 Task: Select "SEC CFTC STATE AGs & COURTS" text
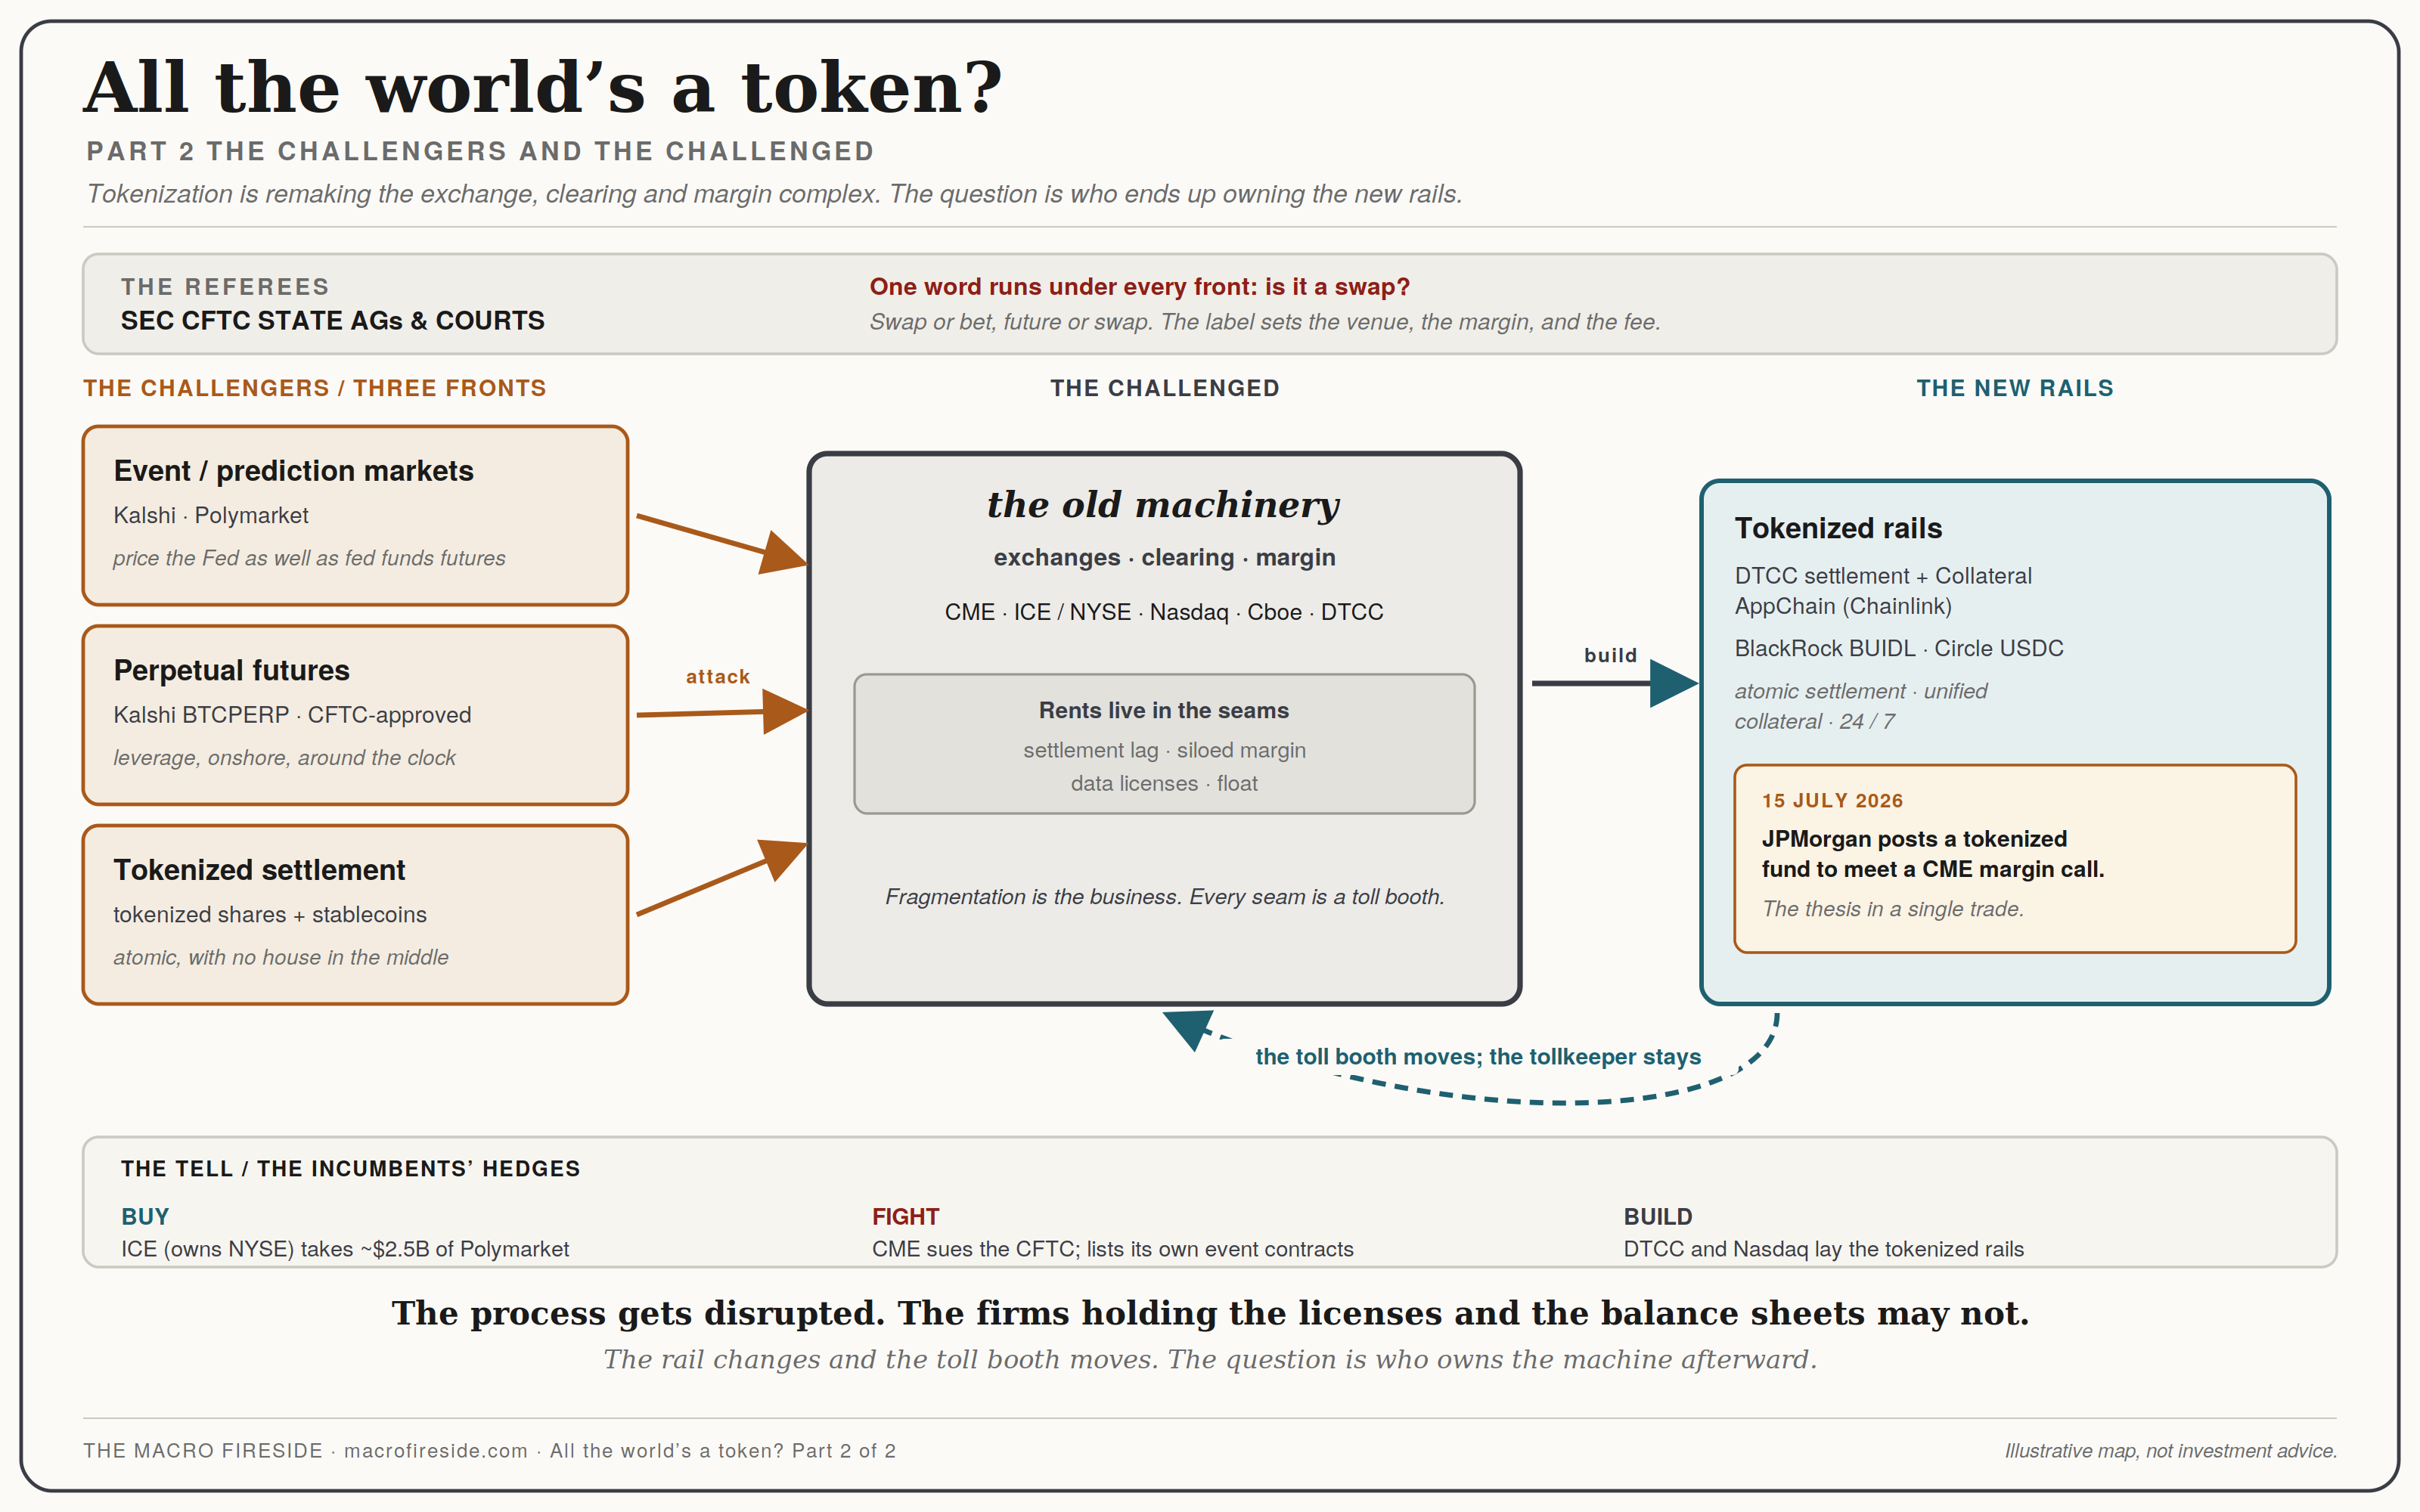tap(333, 321)
